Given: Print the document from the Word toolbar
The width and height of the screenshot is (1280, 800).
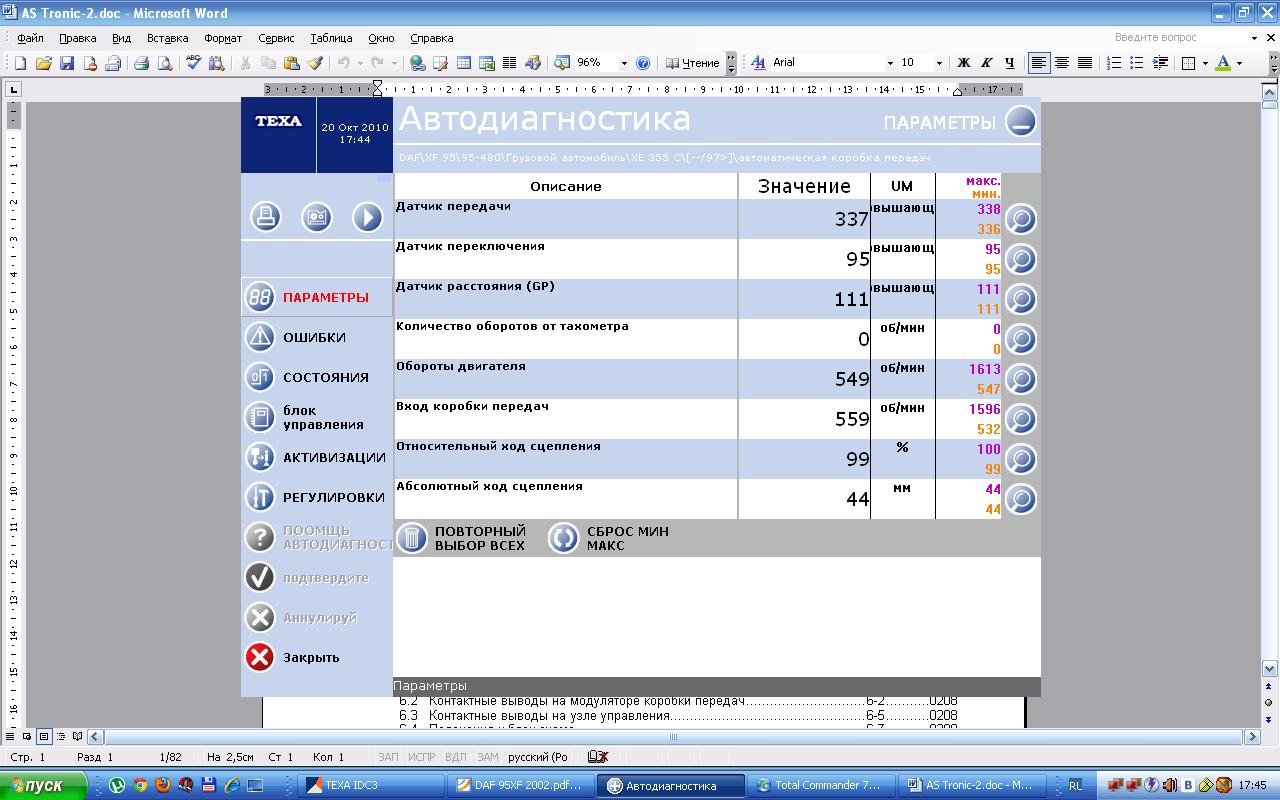Looking at the screenshot, I should click(141, 63).
